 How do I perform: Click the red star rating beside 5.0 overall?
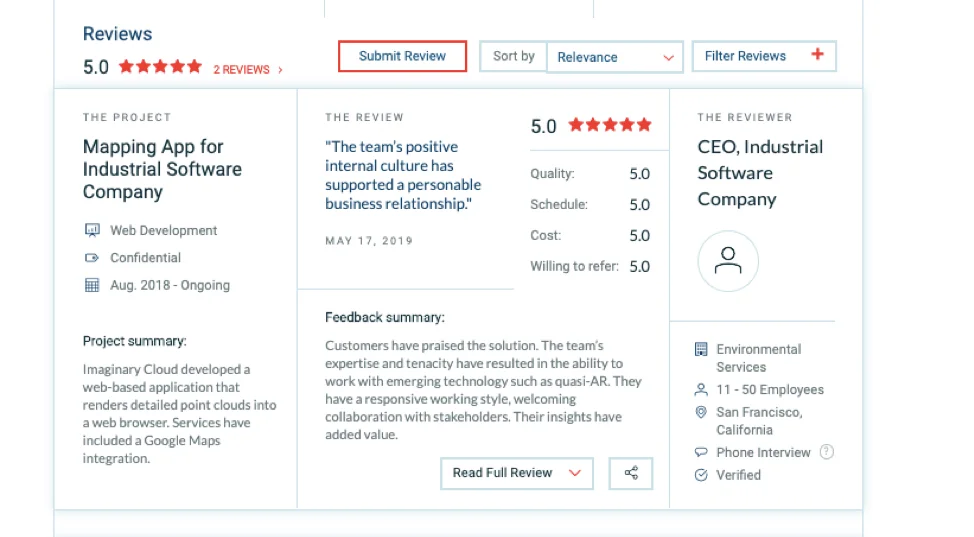pos(160,67)
